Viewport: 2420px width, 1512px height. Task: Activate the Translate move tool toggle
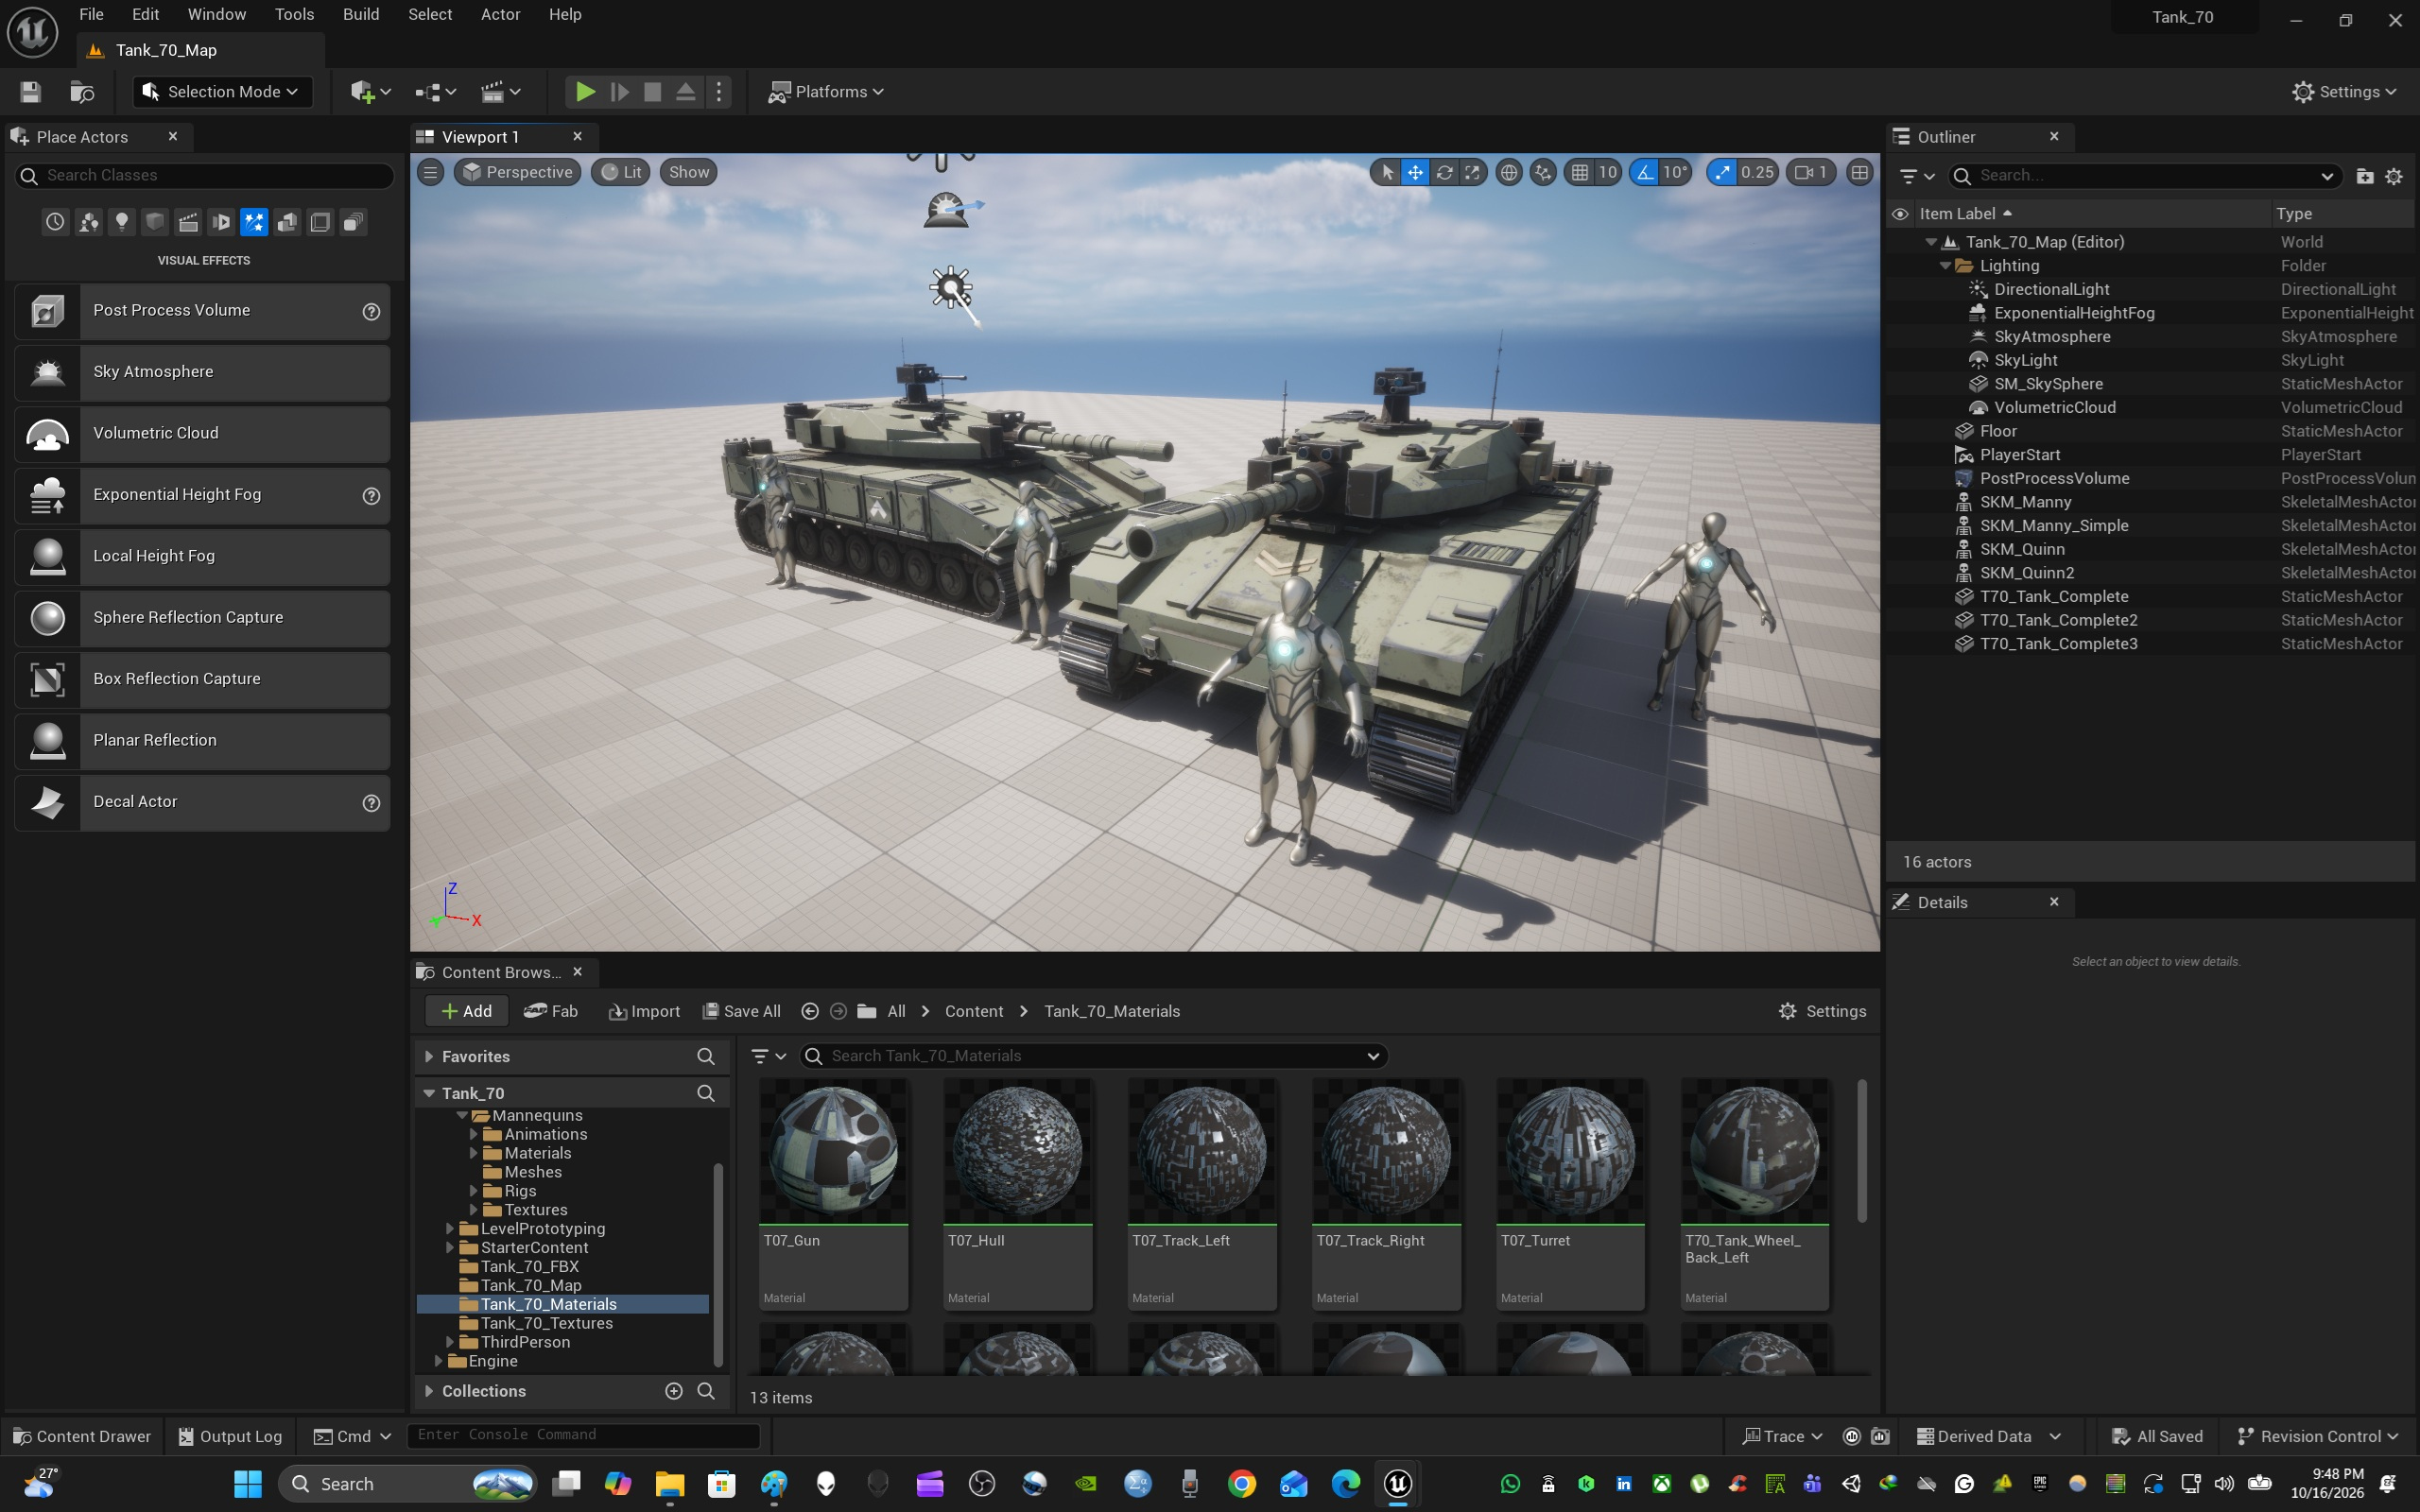tap(1415, 172)
